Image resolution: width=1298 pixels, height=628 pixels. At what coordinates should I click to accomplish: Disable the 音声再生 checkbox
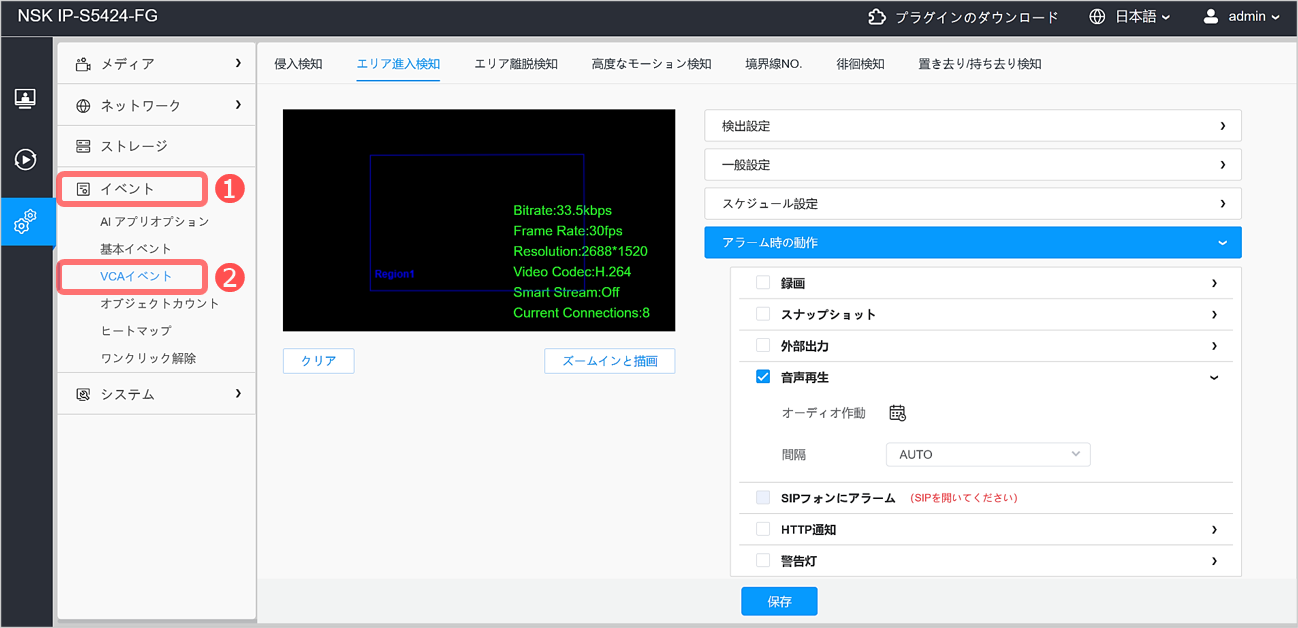pyautogui.click(x=763, y=377)
